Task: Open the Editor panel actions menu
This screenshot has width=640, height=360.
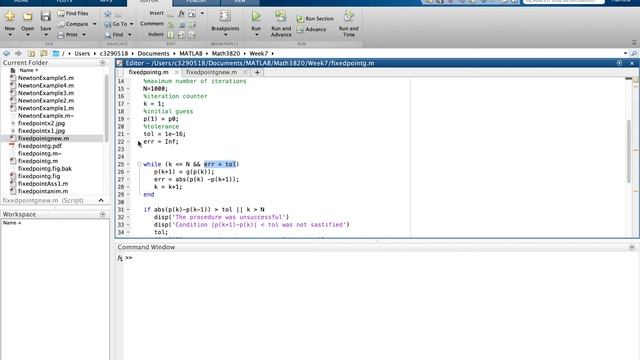Action: [620, 63]
